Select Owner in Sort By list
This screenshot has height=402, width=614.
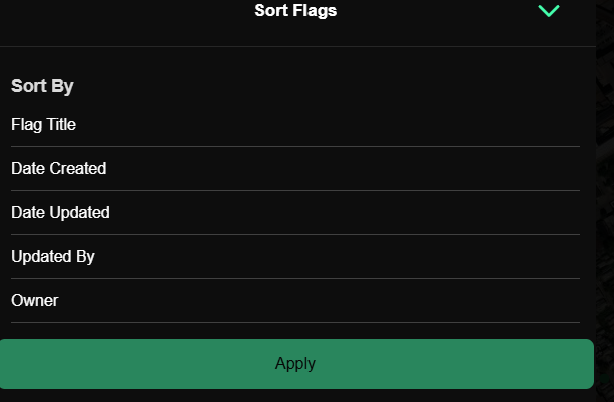click(x=295, y=301)
